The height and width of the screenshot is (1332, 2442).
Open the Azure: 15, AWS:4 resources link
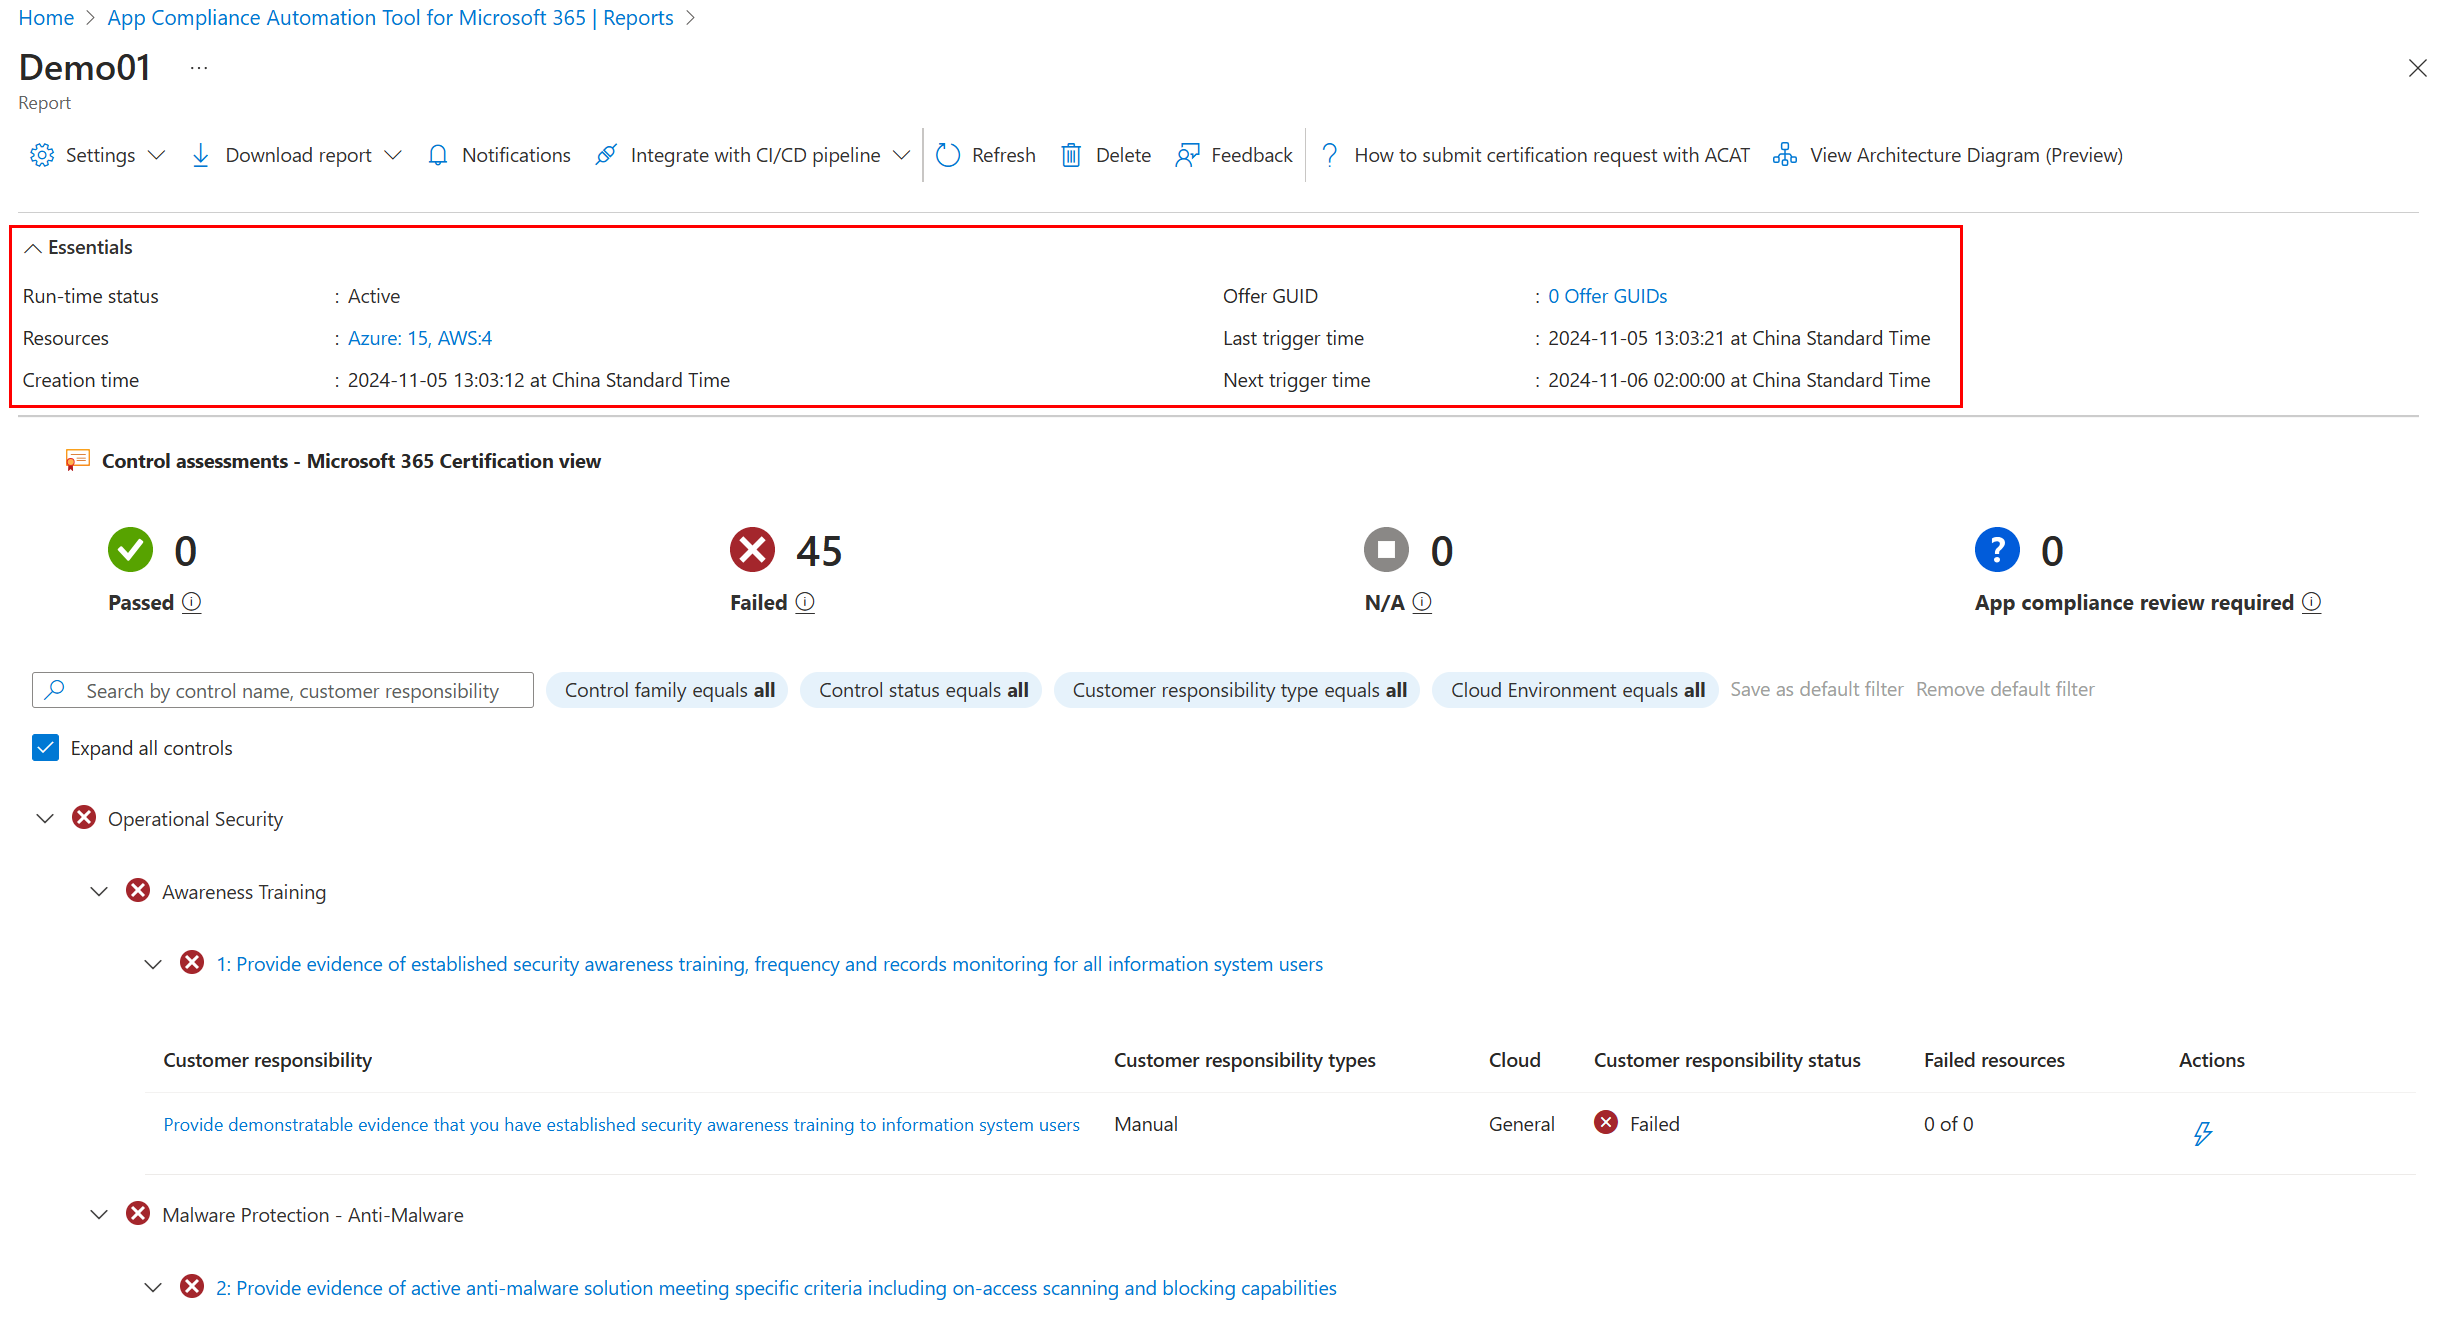(x=420, y=338)
